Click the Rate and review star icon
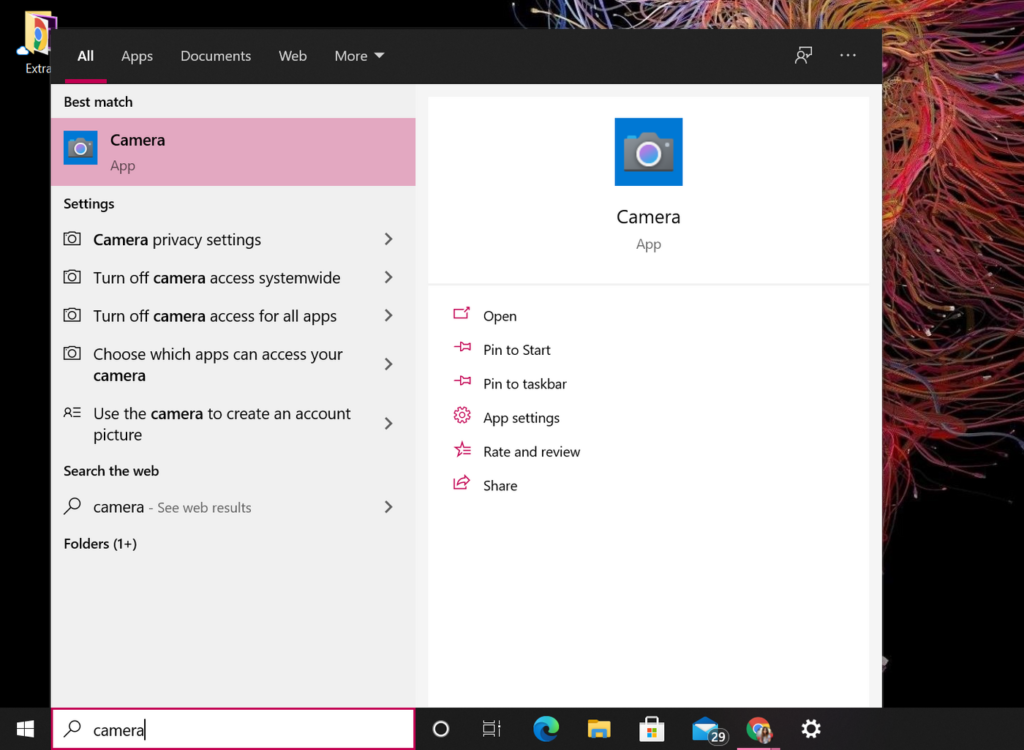This screenshot has width=1024, height=750. tap(461, 451)
